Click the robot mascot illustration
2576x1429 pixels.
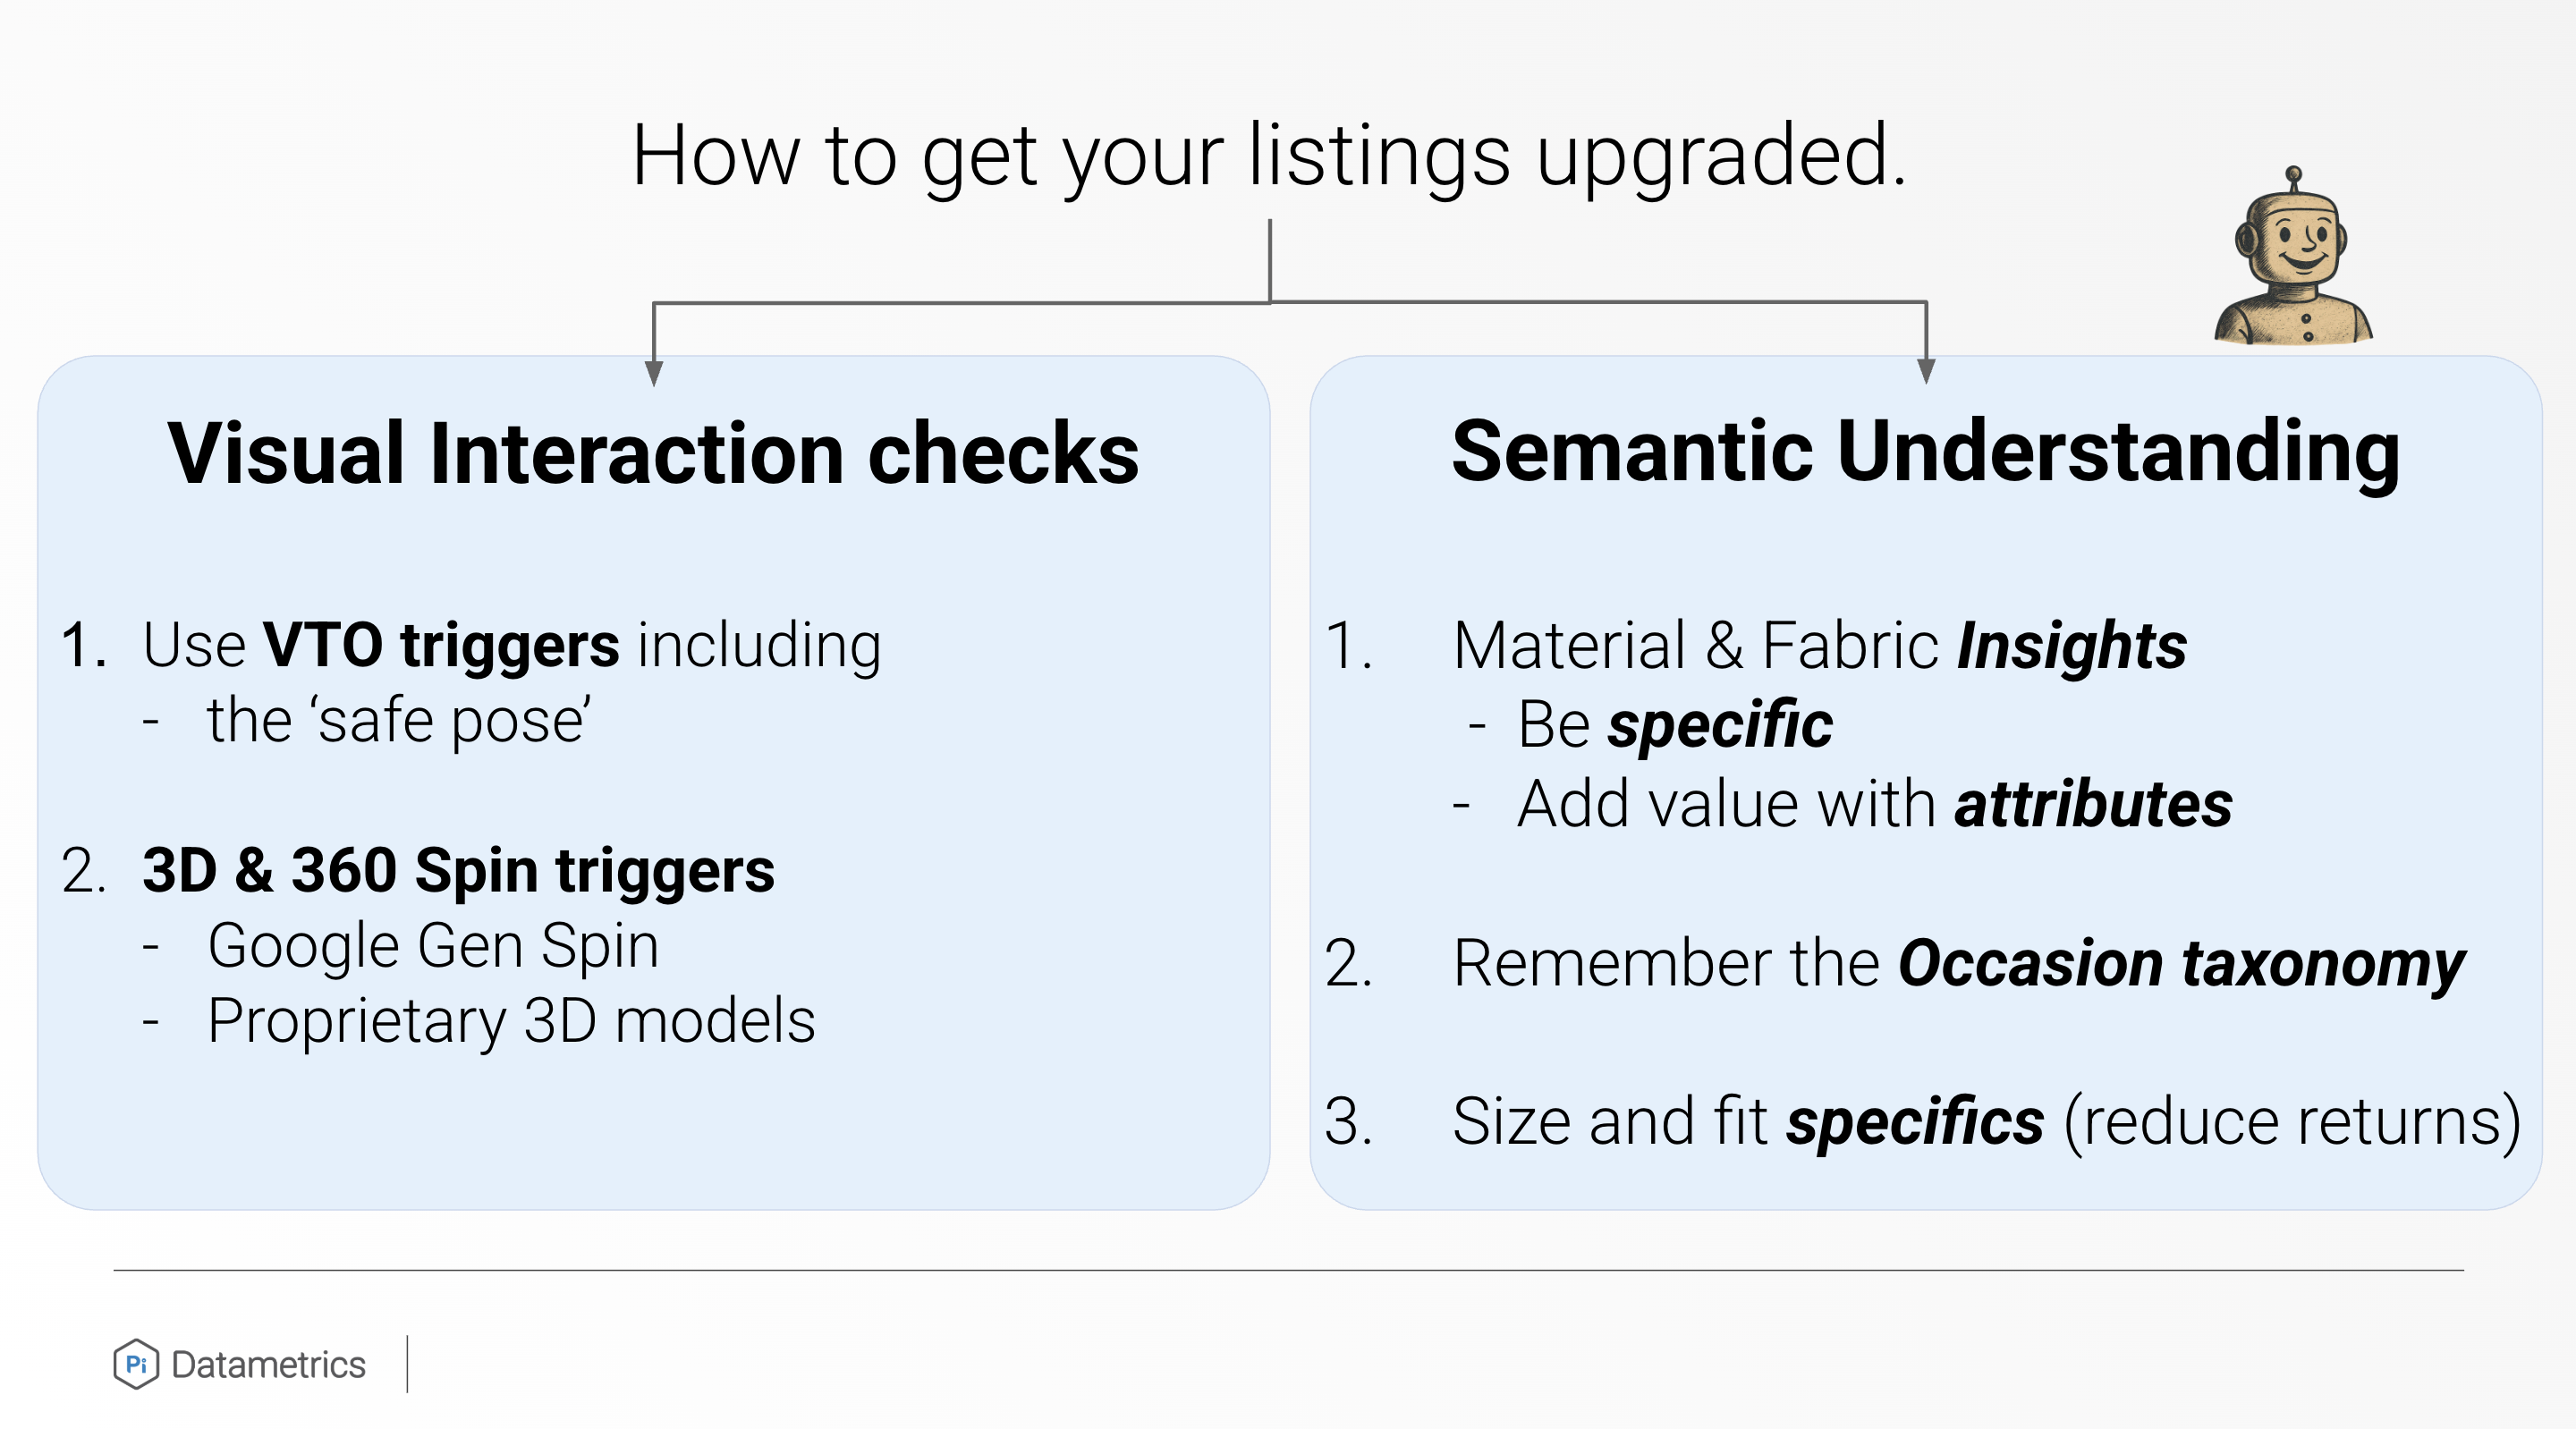tap(2292, 262)
